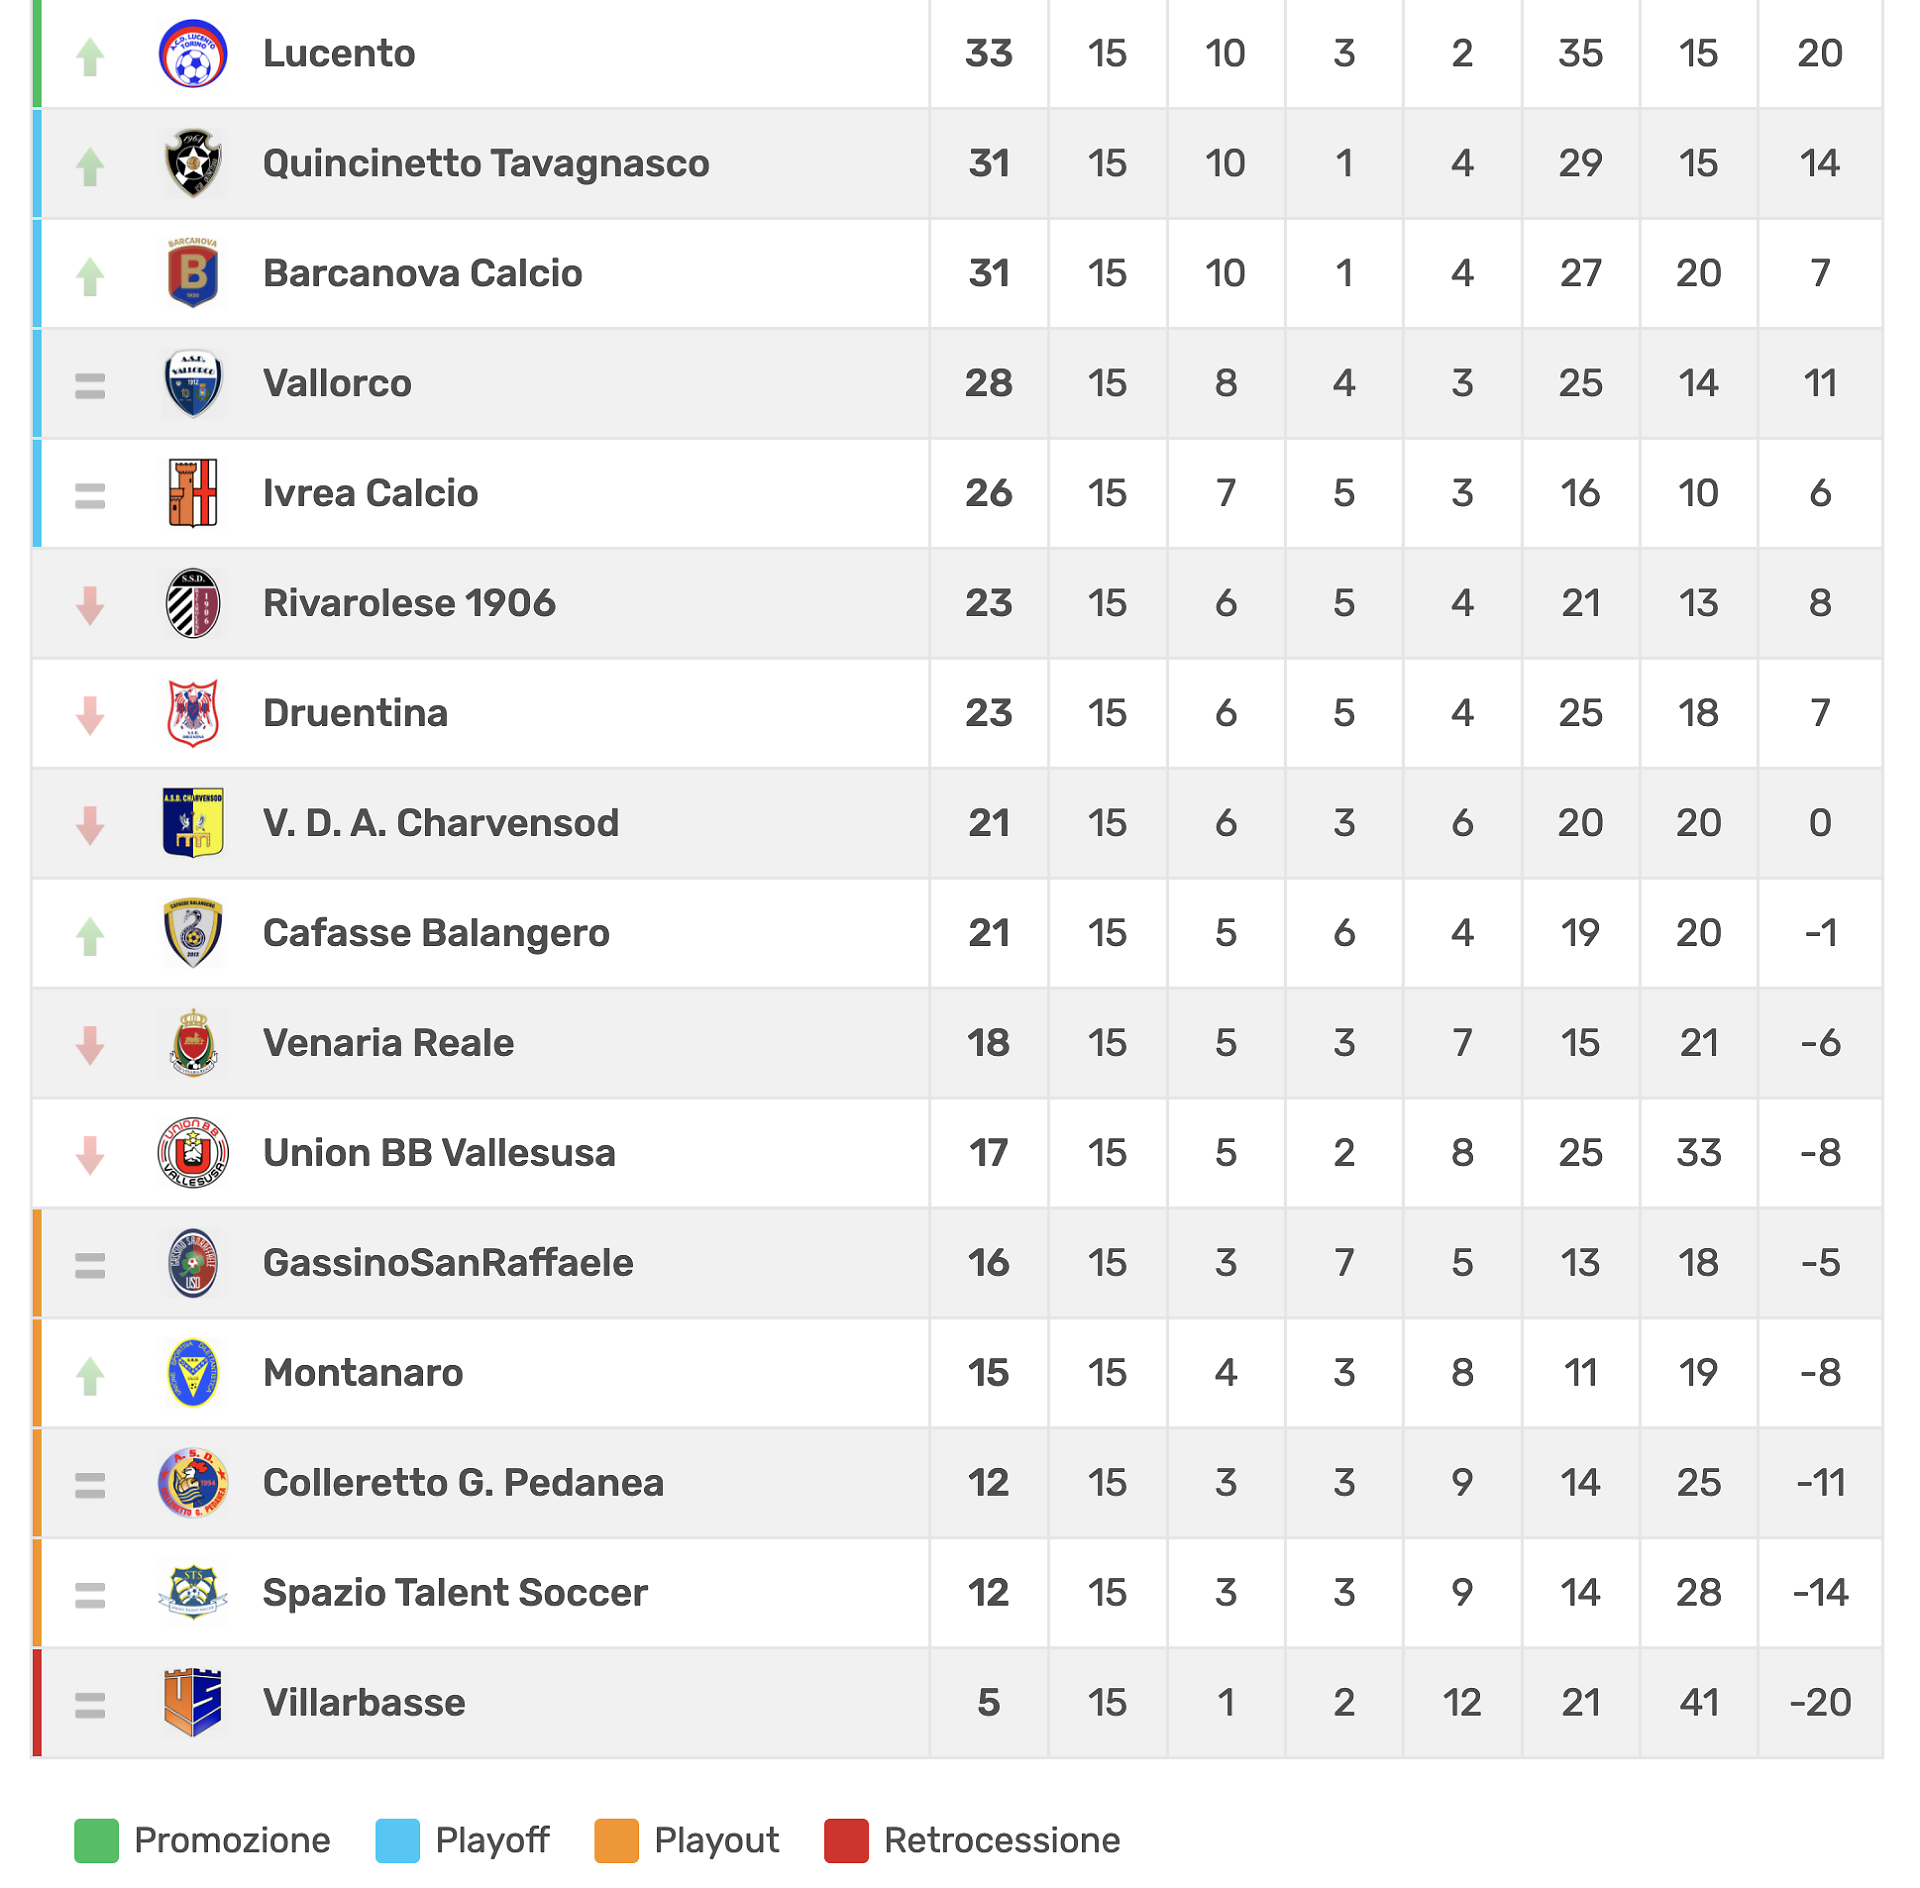Viewport: 1920px width, 1888px height.
Task: Click the red Retrocessione legend swatch
Action: pyautogui.click(x=846, y=1840)
